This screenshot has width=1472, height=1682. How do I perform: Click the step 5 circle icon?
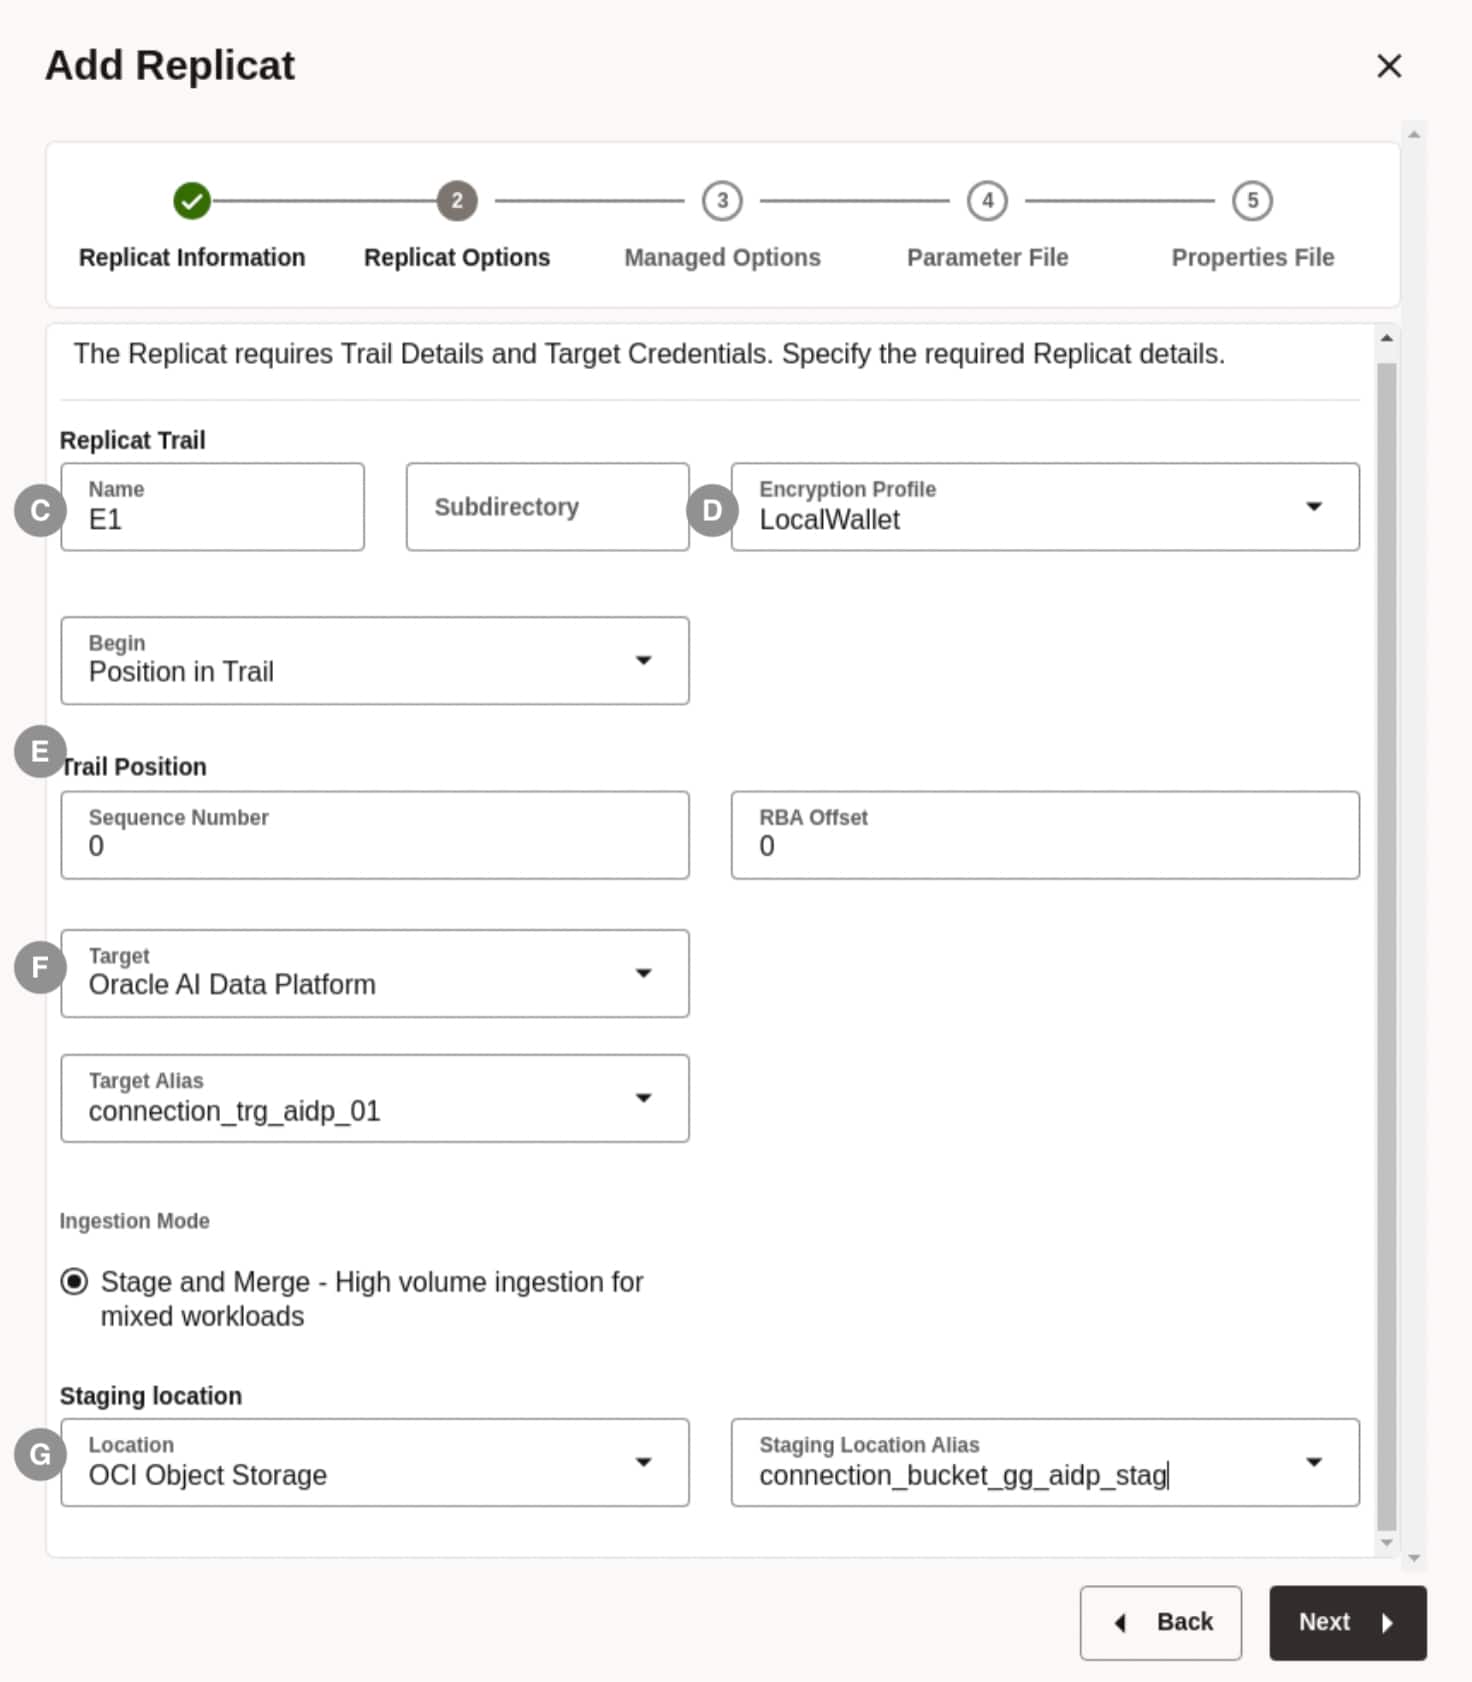pos(1252,201)
